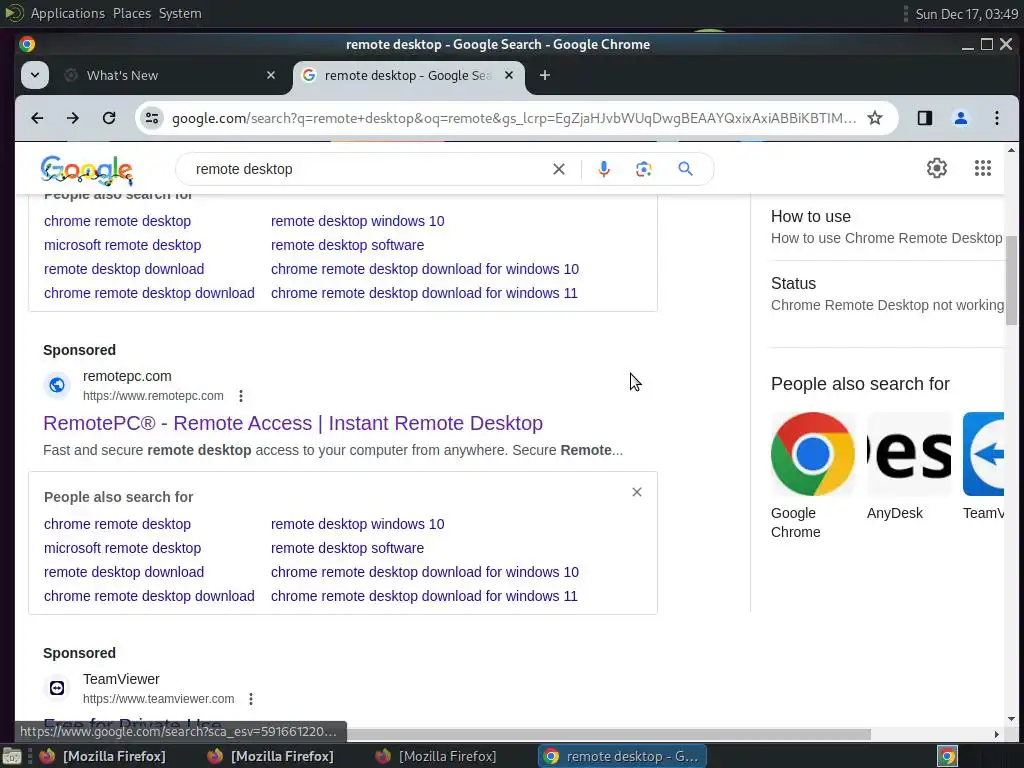
Task: Click the browser forward arrow
Action: click(x=72, y=118)
